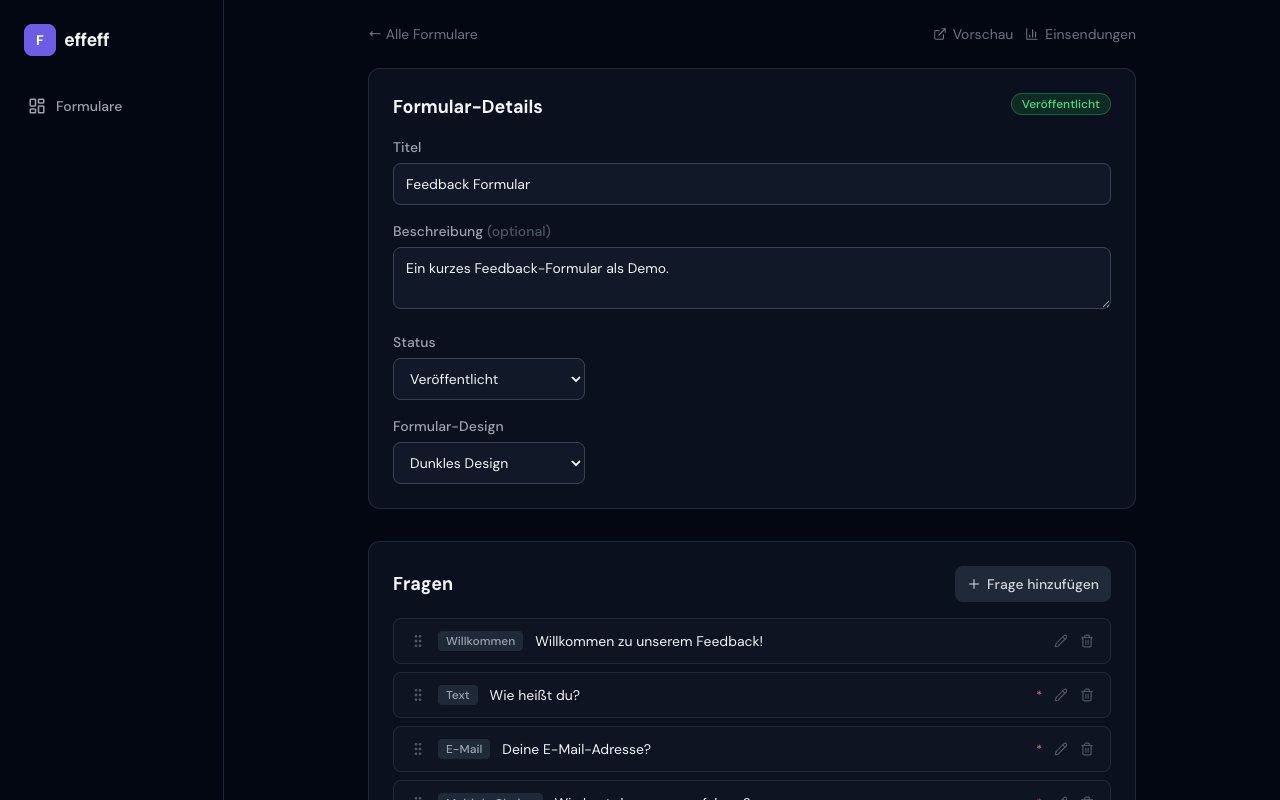Open the Einsendungen submissions page
This screenshot has height=800, width=1280.
click(1080, 34)
